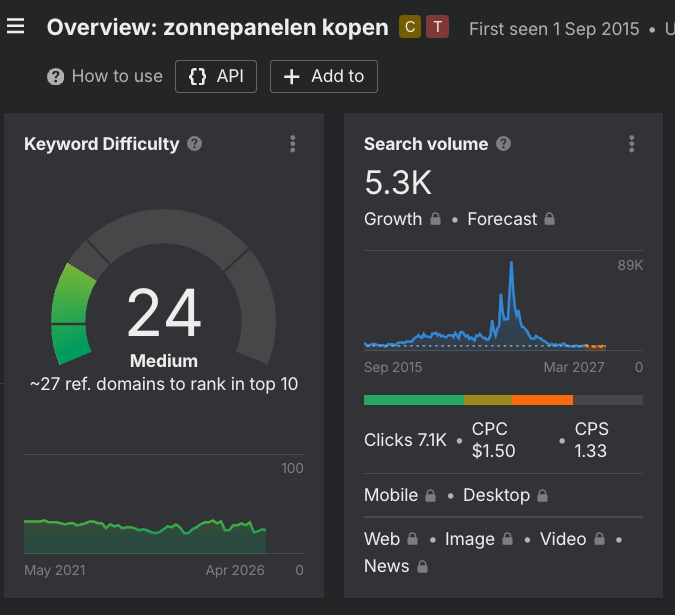
Task: Click the lock icon next to Video
Action: (599, 539)
